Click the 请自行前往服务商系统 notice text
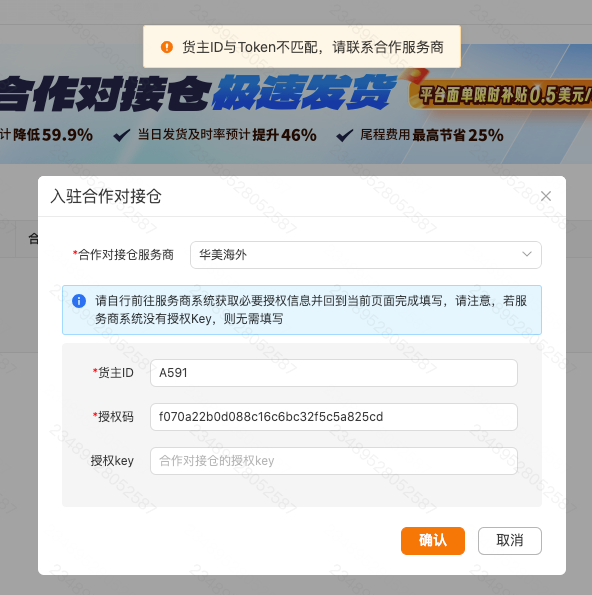 tap(311, 310)
